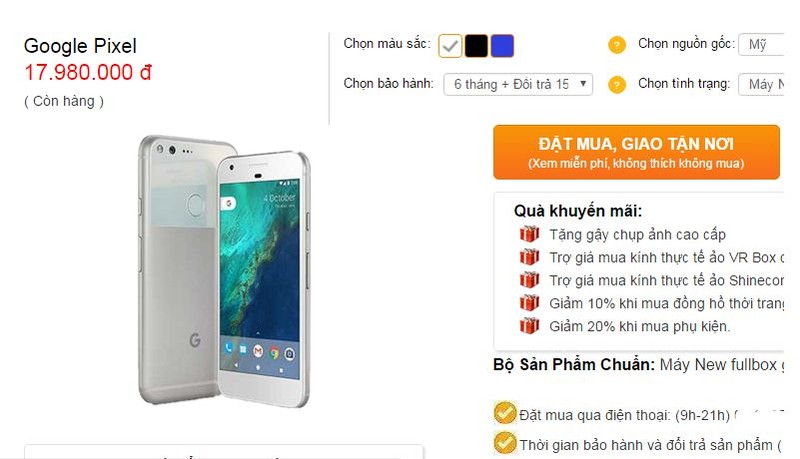
Task: Click the help icon beside Chọn tình trạng
Action: (616, 85)
